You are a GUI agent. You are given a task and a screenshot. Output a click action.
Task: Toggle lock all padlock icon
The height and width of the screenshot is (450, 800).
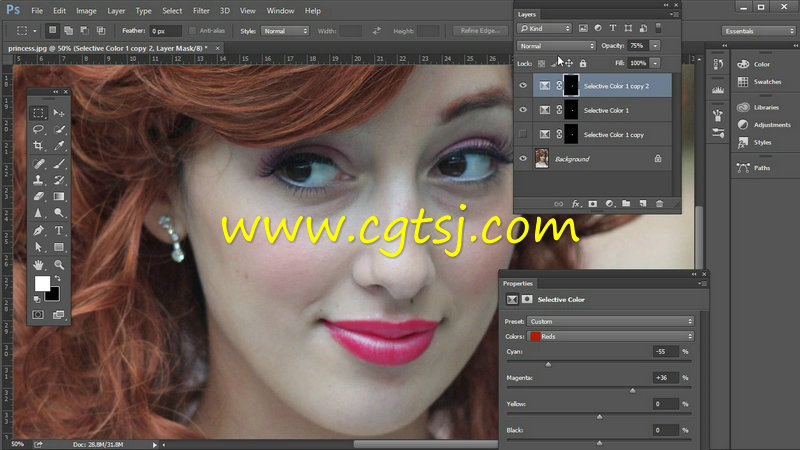point(583,63)
